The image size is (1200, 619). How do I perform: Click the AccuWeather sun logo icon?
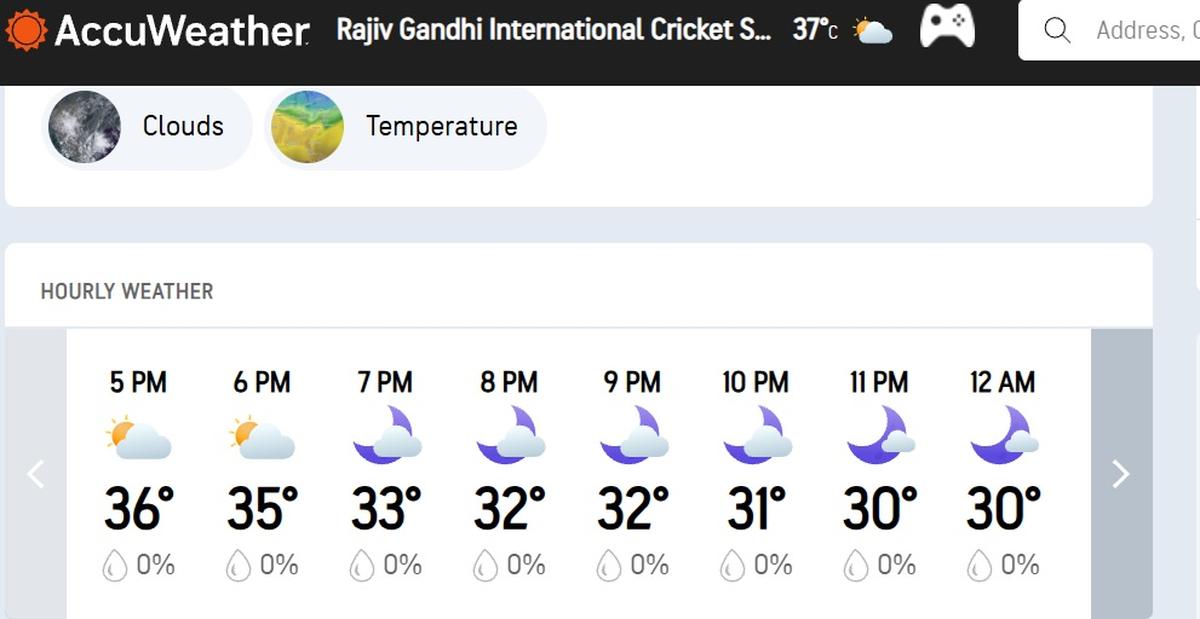[x=26, y=30]
